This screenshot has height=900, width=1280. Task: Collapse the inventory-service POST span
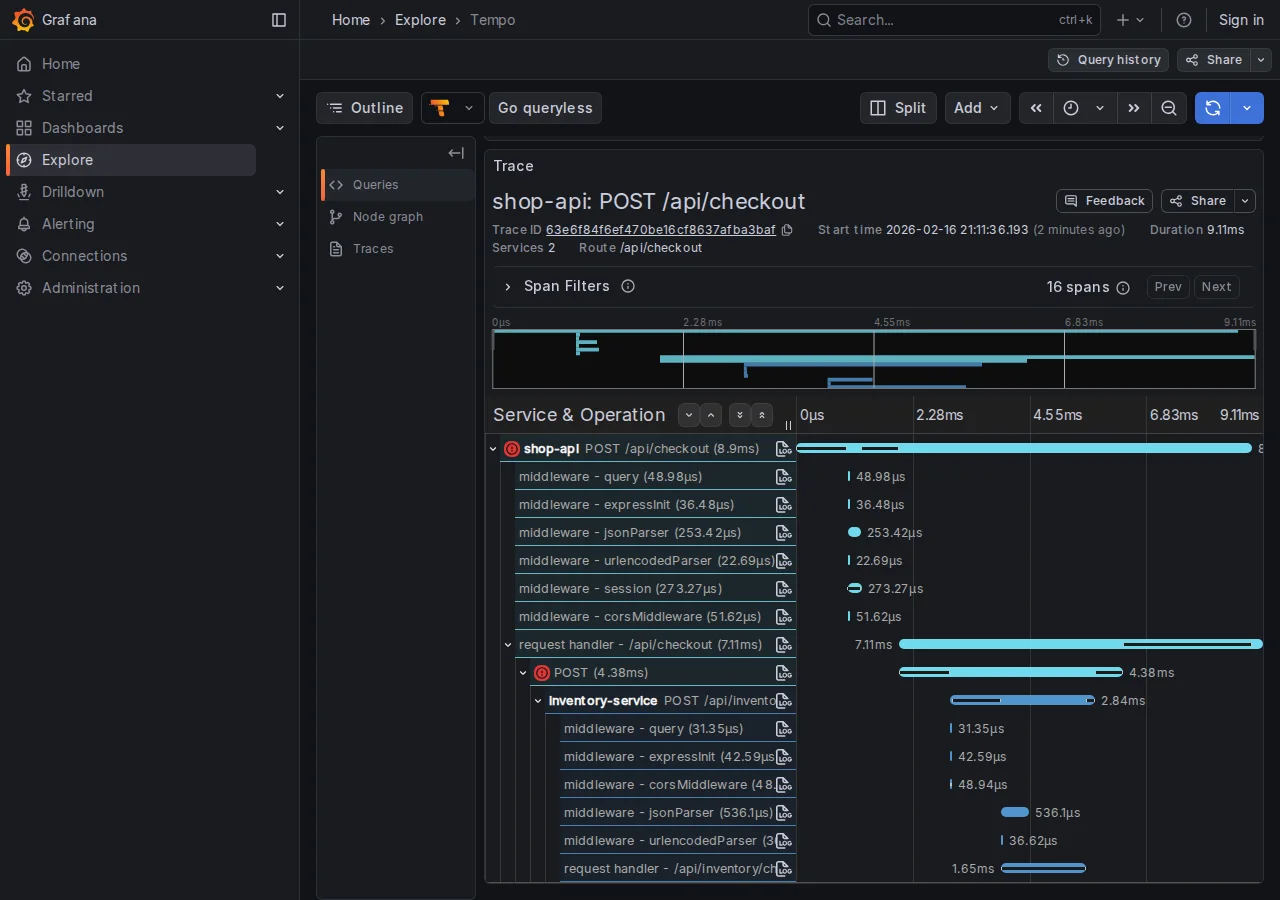click(538, 701)
